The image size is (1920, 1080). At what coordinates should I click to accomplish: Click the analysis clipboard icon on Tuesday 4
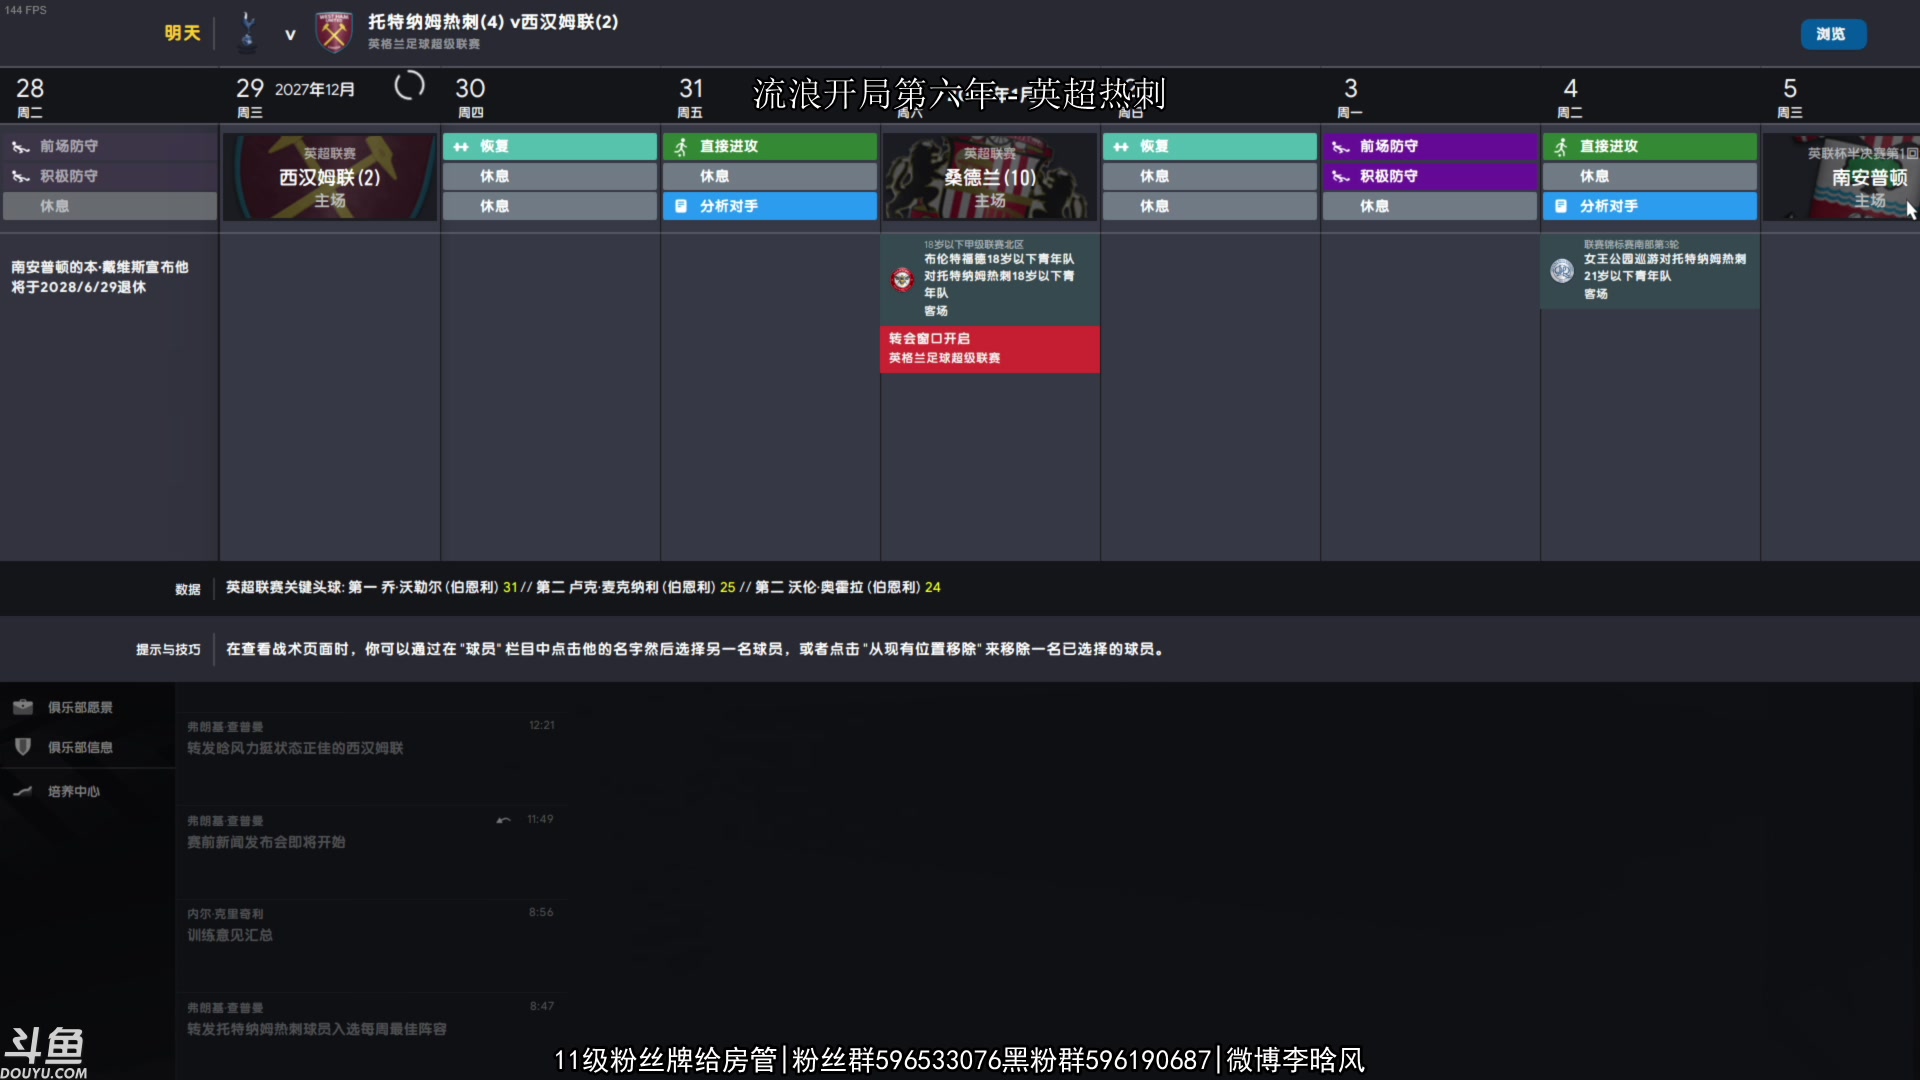[x=1561, y=206]
